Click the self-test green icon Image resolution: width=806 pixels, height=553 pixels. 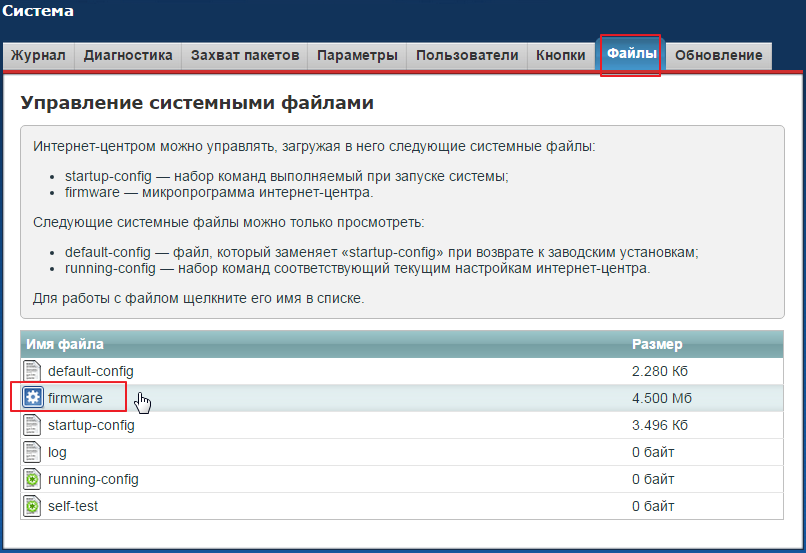[32, 506]
